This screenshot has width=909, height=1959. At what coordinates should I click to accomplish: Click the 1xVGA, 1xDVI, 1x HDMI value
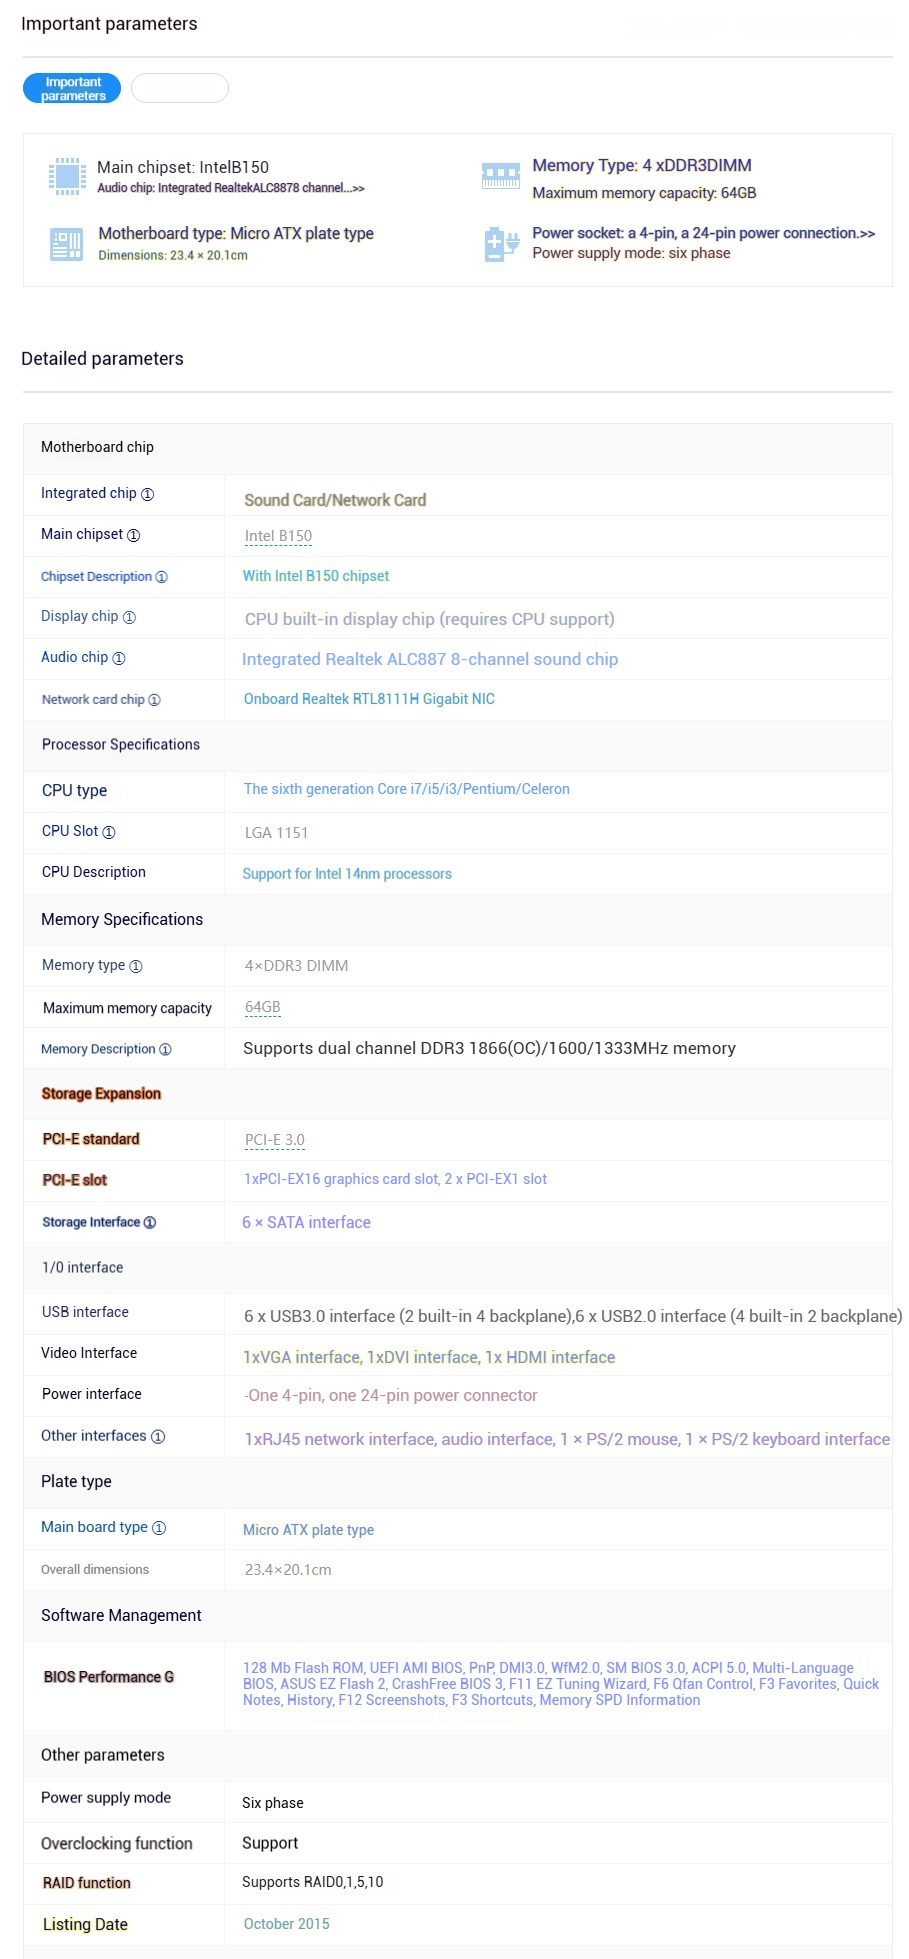pyautogui.click(x=429, y=1357)
